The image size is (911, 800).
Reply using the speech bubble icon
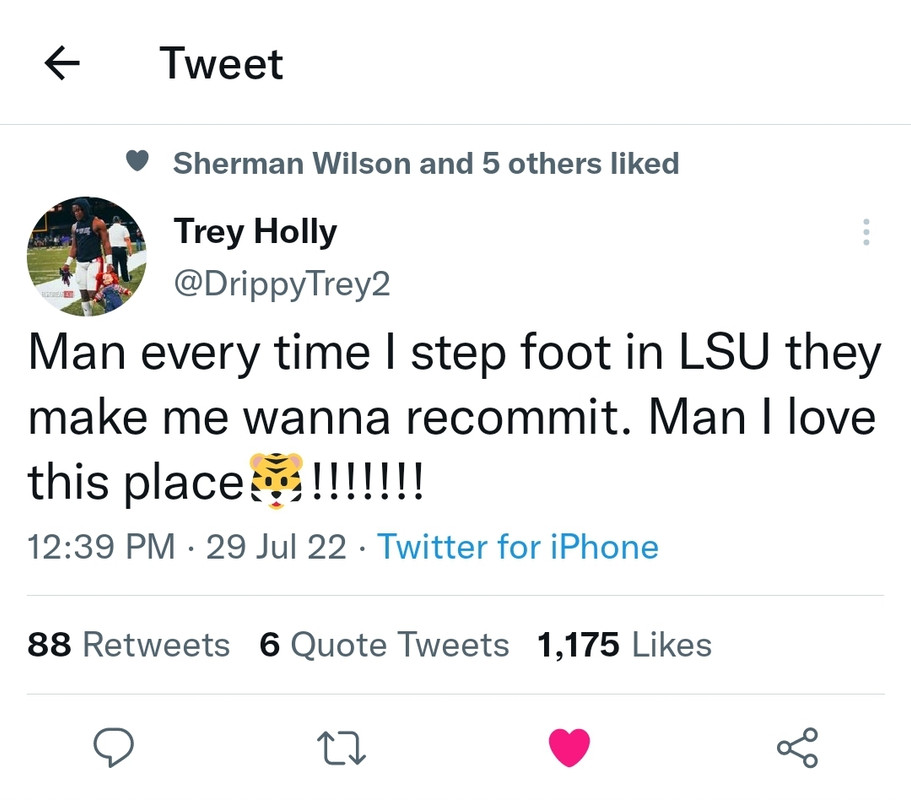114,747
